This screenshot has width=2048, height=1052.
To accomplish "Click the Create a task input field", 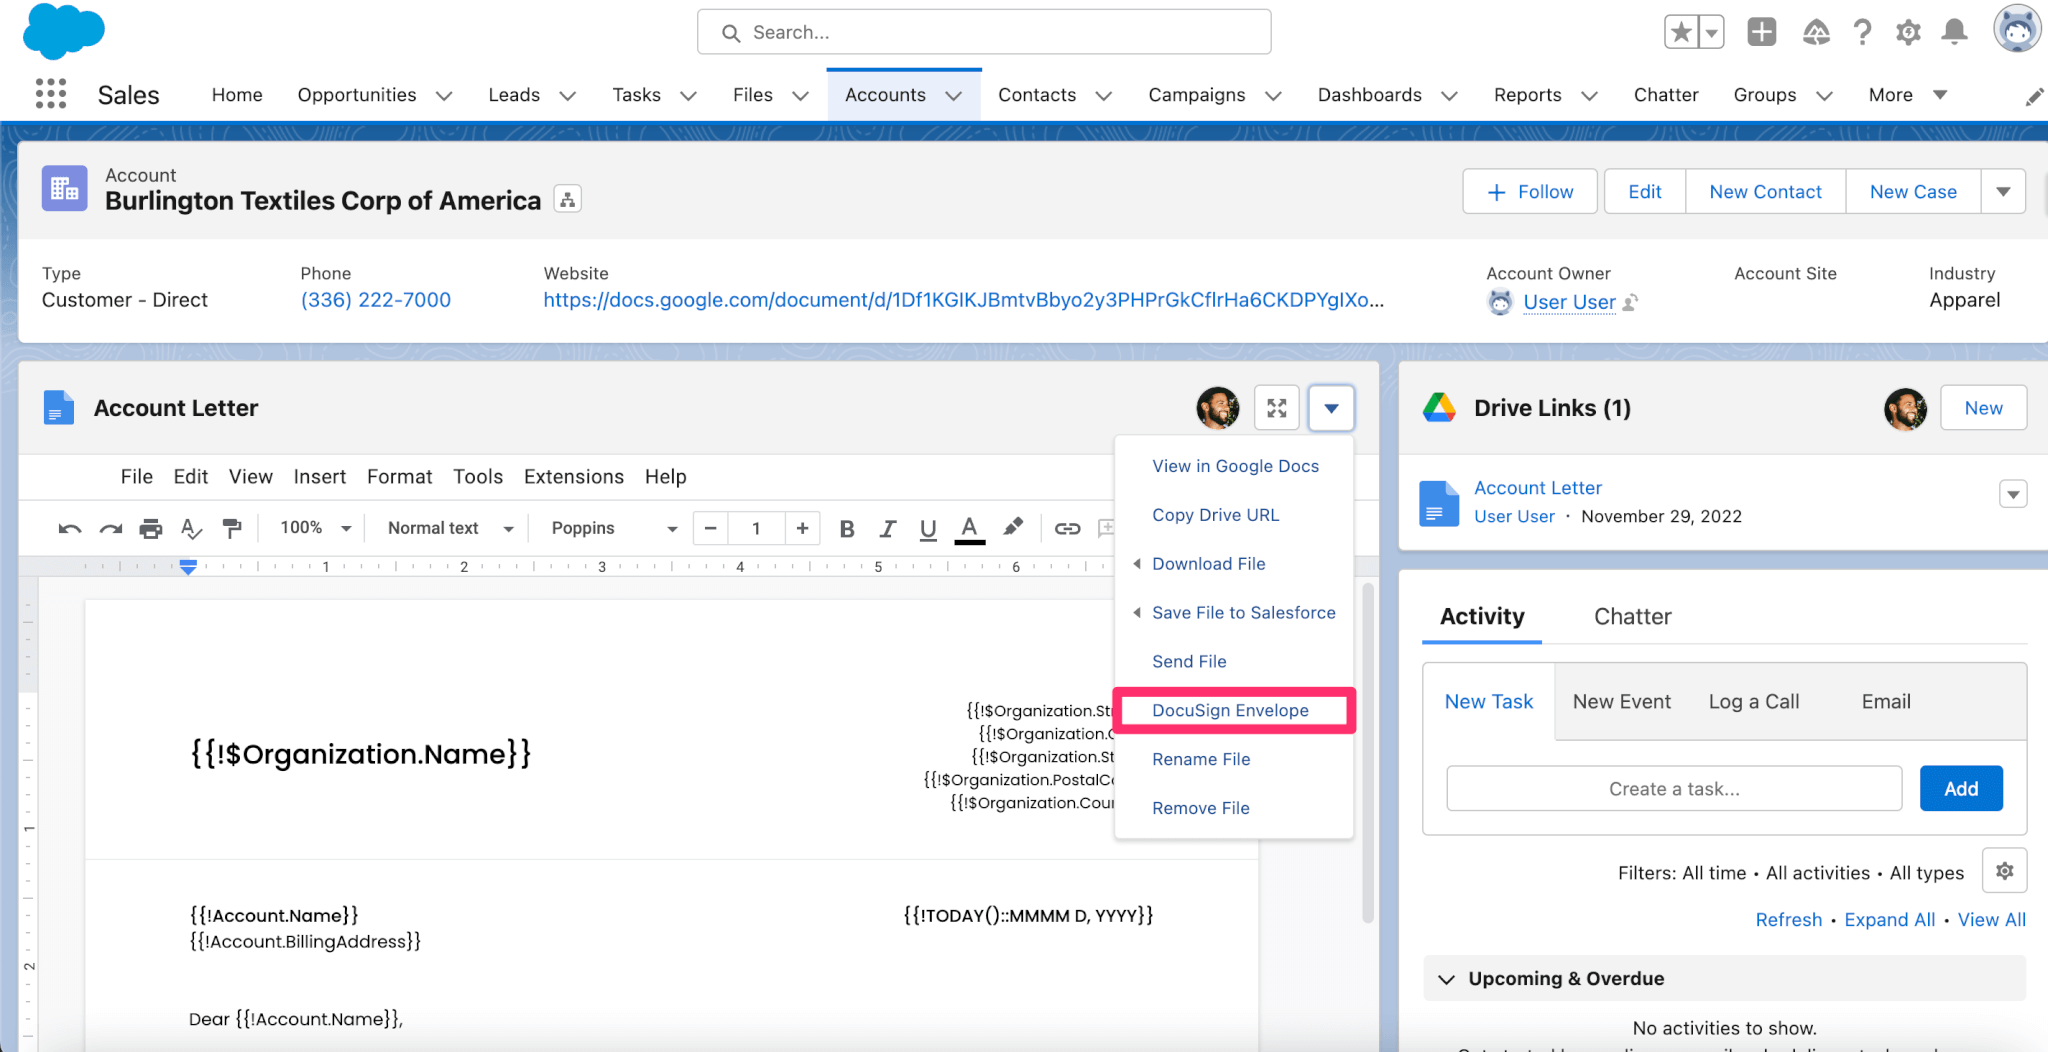I will (1674, 789).
